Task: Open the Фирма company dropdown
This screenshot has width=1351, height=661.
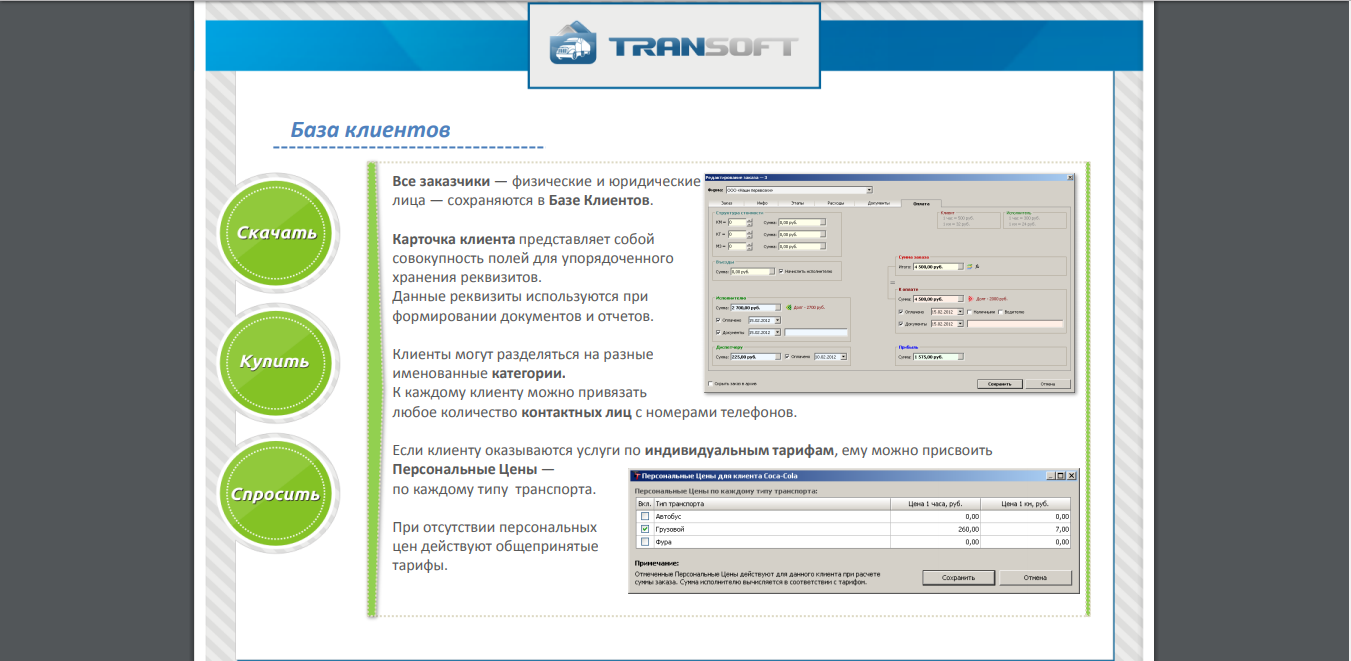Action: (x=869, y=192)
